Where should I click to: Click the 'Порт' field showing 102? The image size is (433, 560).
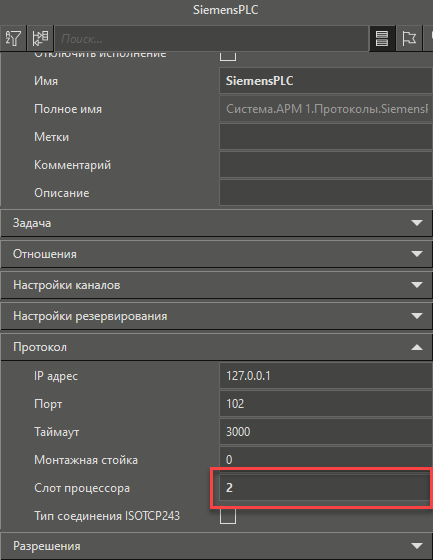[326, 404]
